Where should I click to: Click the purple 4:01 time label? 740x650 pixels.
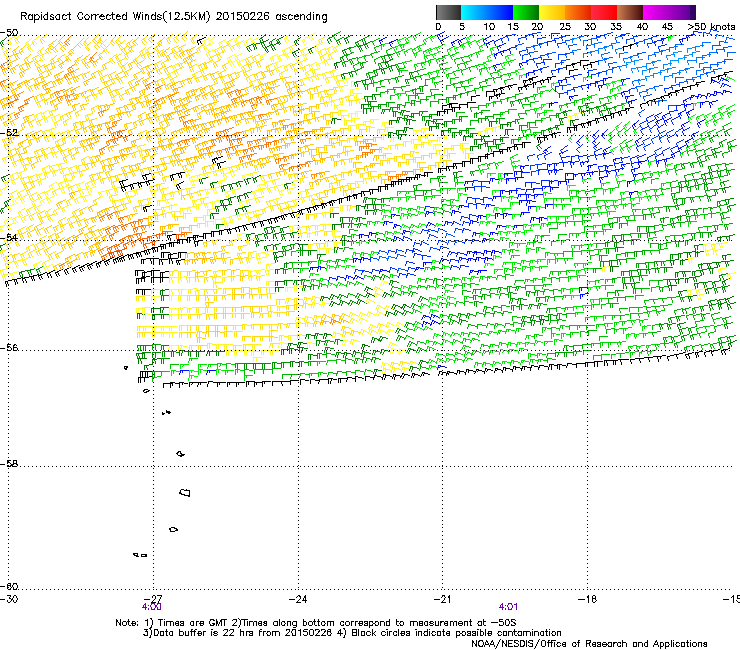pos(508,607)
